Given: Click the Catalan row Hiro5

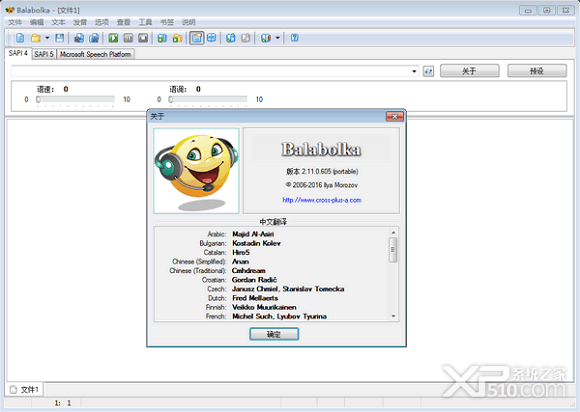Looking at the screenshot, I should 227,253.
